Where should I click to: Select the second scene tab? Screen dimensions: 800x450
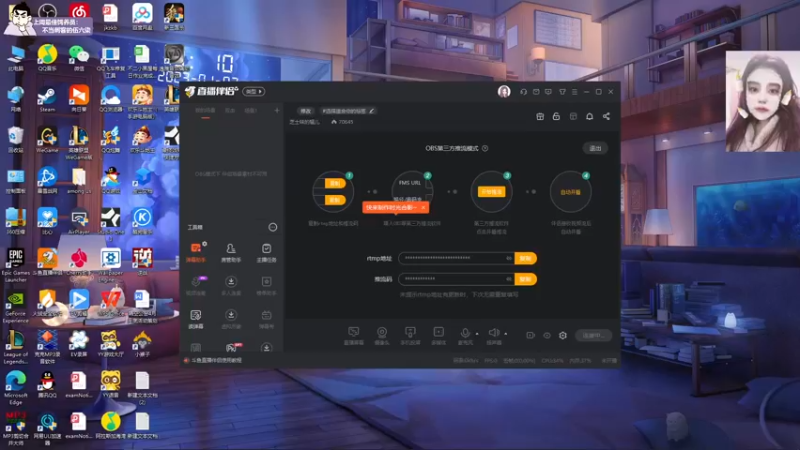pyautogui.click(x=230, y=111)
